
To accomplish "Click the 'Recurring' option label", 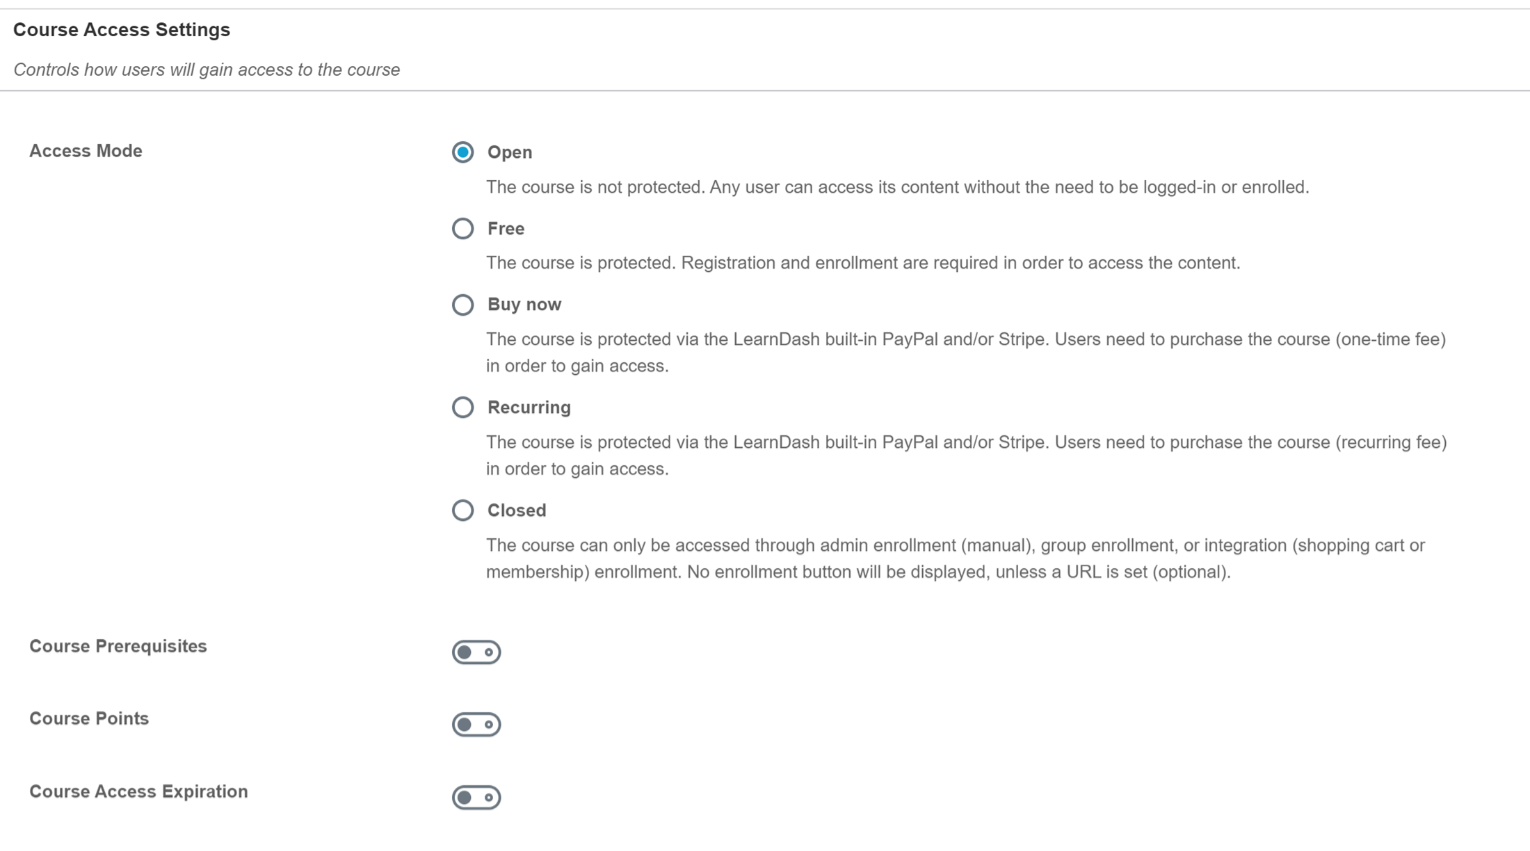I will pyautogui.click(x=529, y=408).
